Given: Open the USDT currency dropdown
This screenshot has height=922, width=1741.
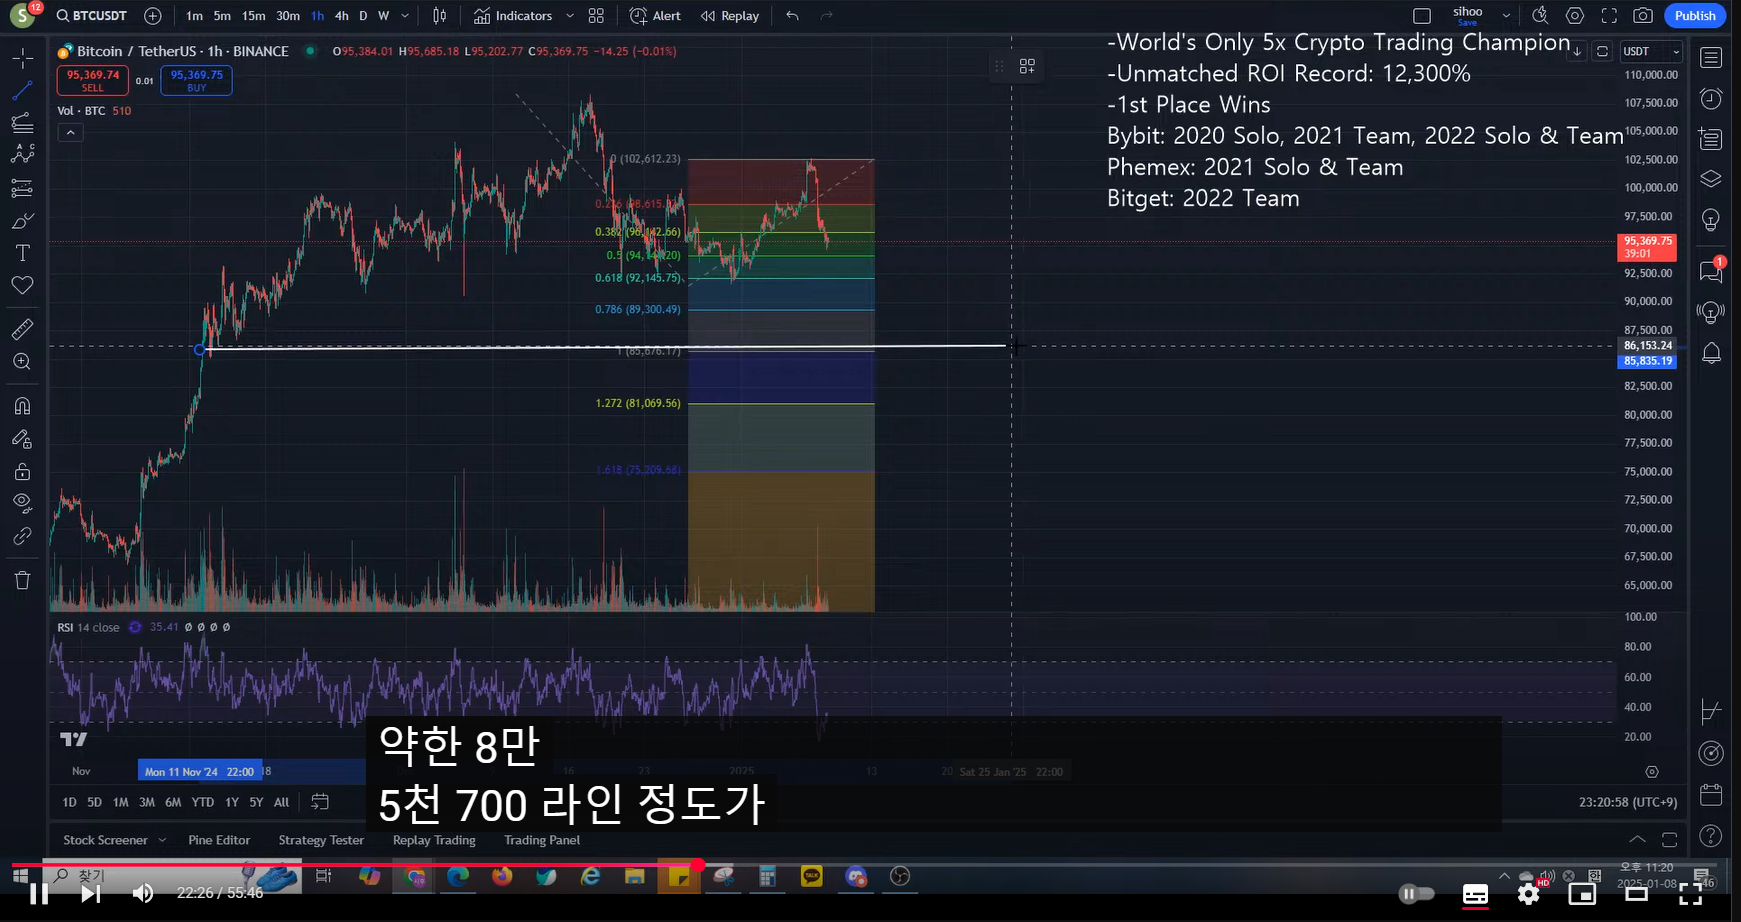Looking at the screenshot, I should [x=1651, y=51].
